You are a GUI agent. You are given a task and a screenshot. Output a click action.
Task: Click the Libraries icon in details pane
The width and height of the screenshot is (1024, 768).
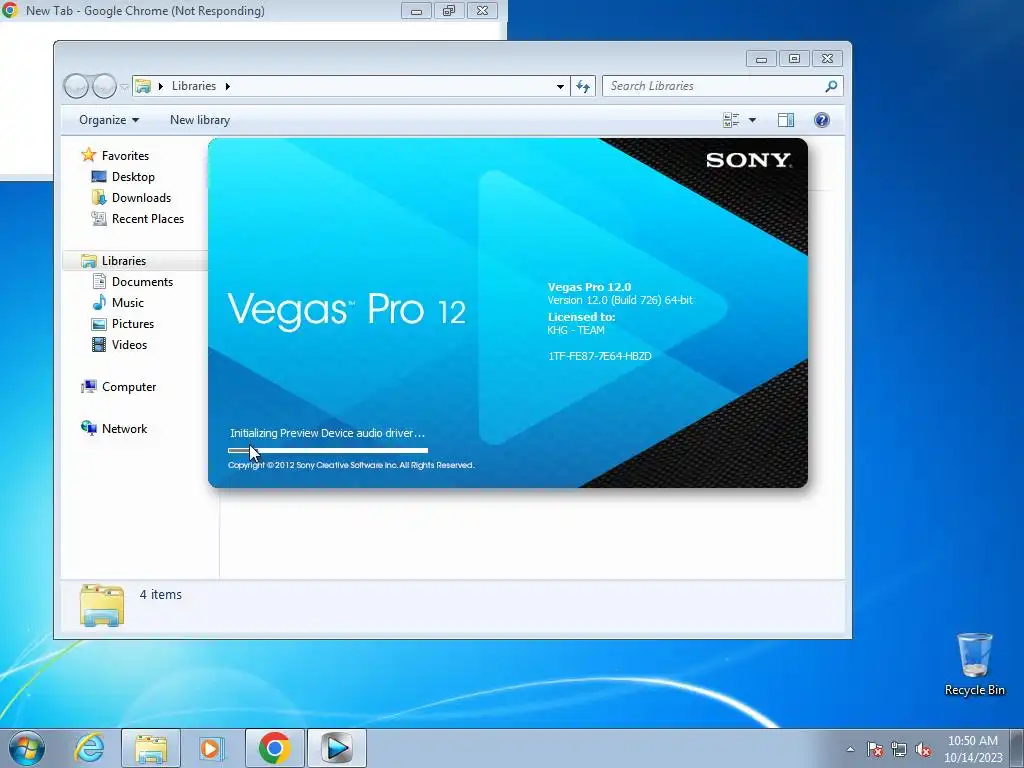(102, 605)
